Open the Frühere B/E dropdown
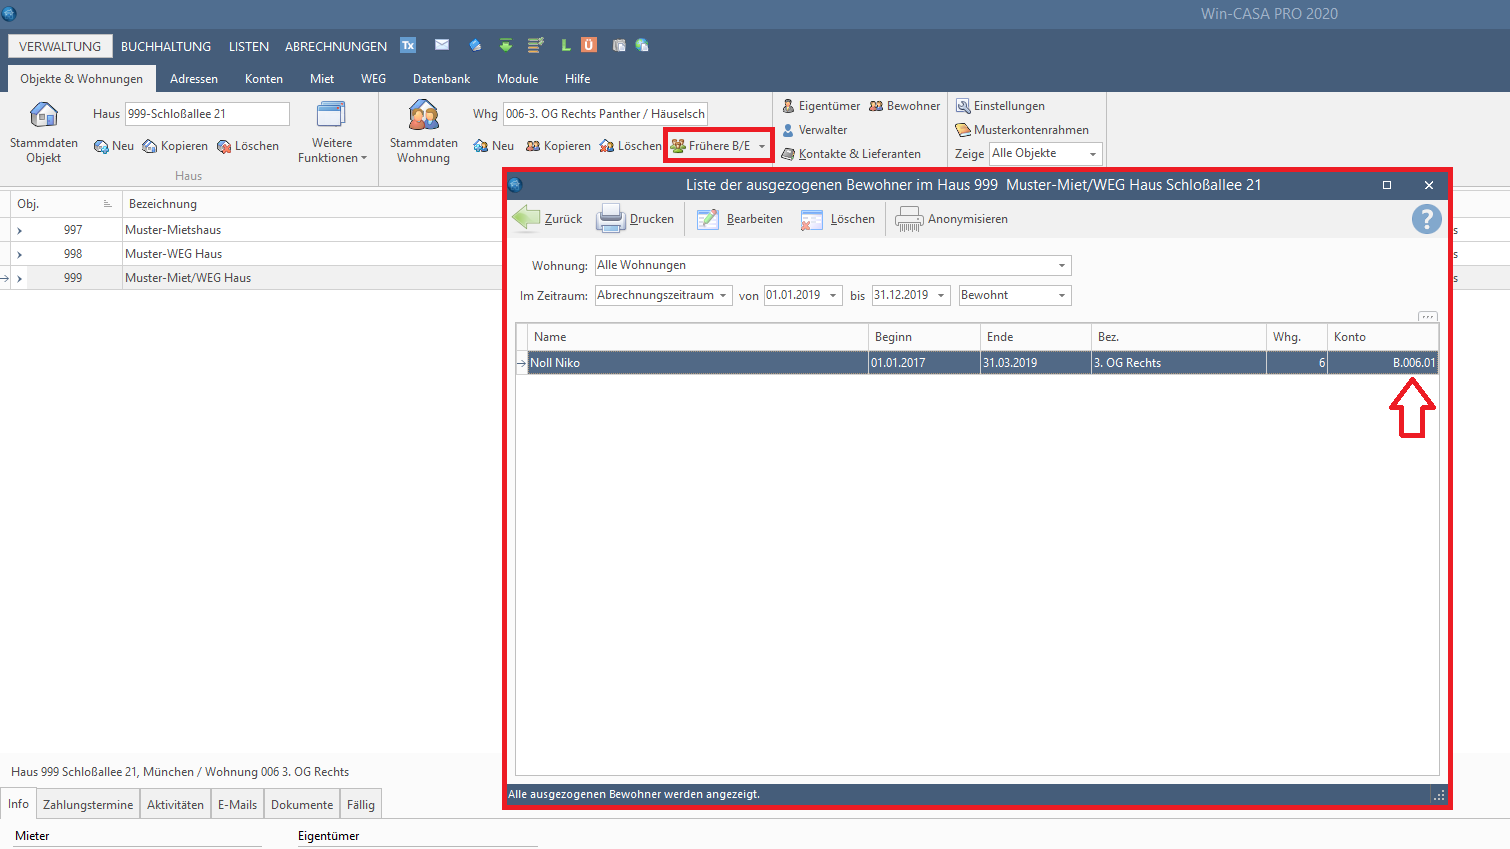This screenshot has width=1510, height=849. [762, 146]
